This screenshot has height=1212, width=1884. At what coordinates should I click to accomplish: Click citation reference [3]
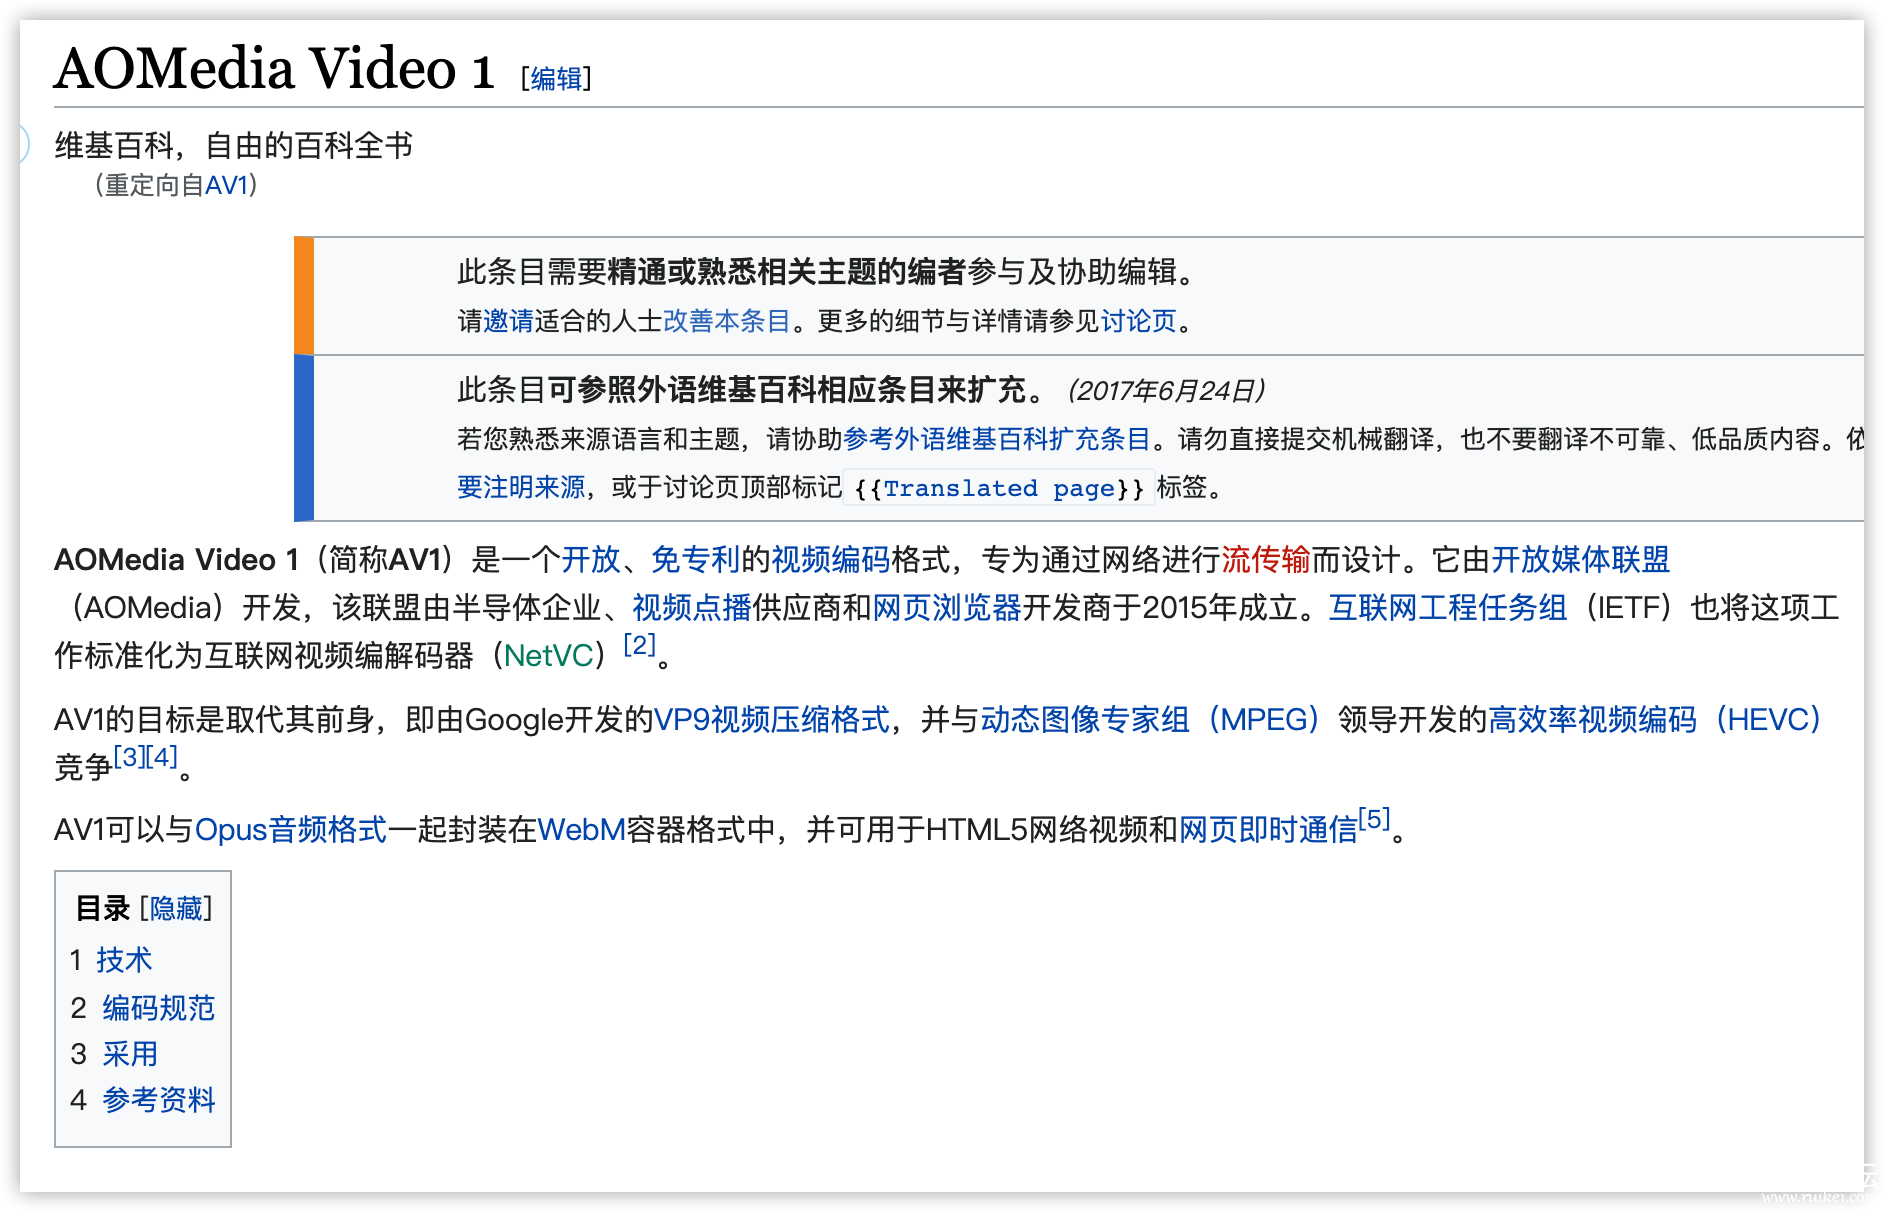point(129,756)
